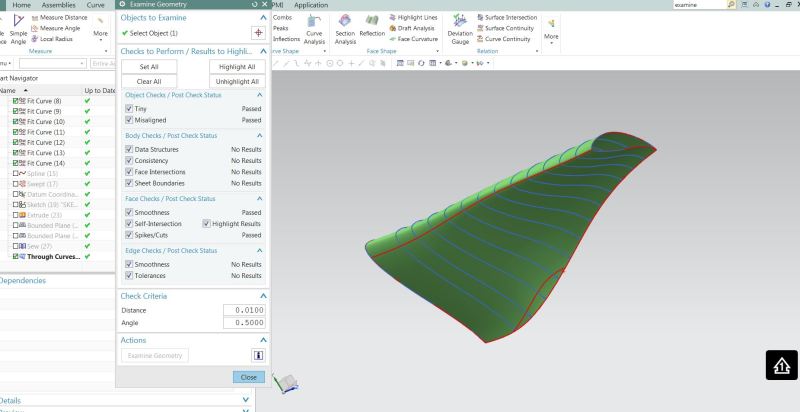Pick the Measure Angle tool

(x=56, y=28)
